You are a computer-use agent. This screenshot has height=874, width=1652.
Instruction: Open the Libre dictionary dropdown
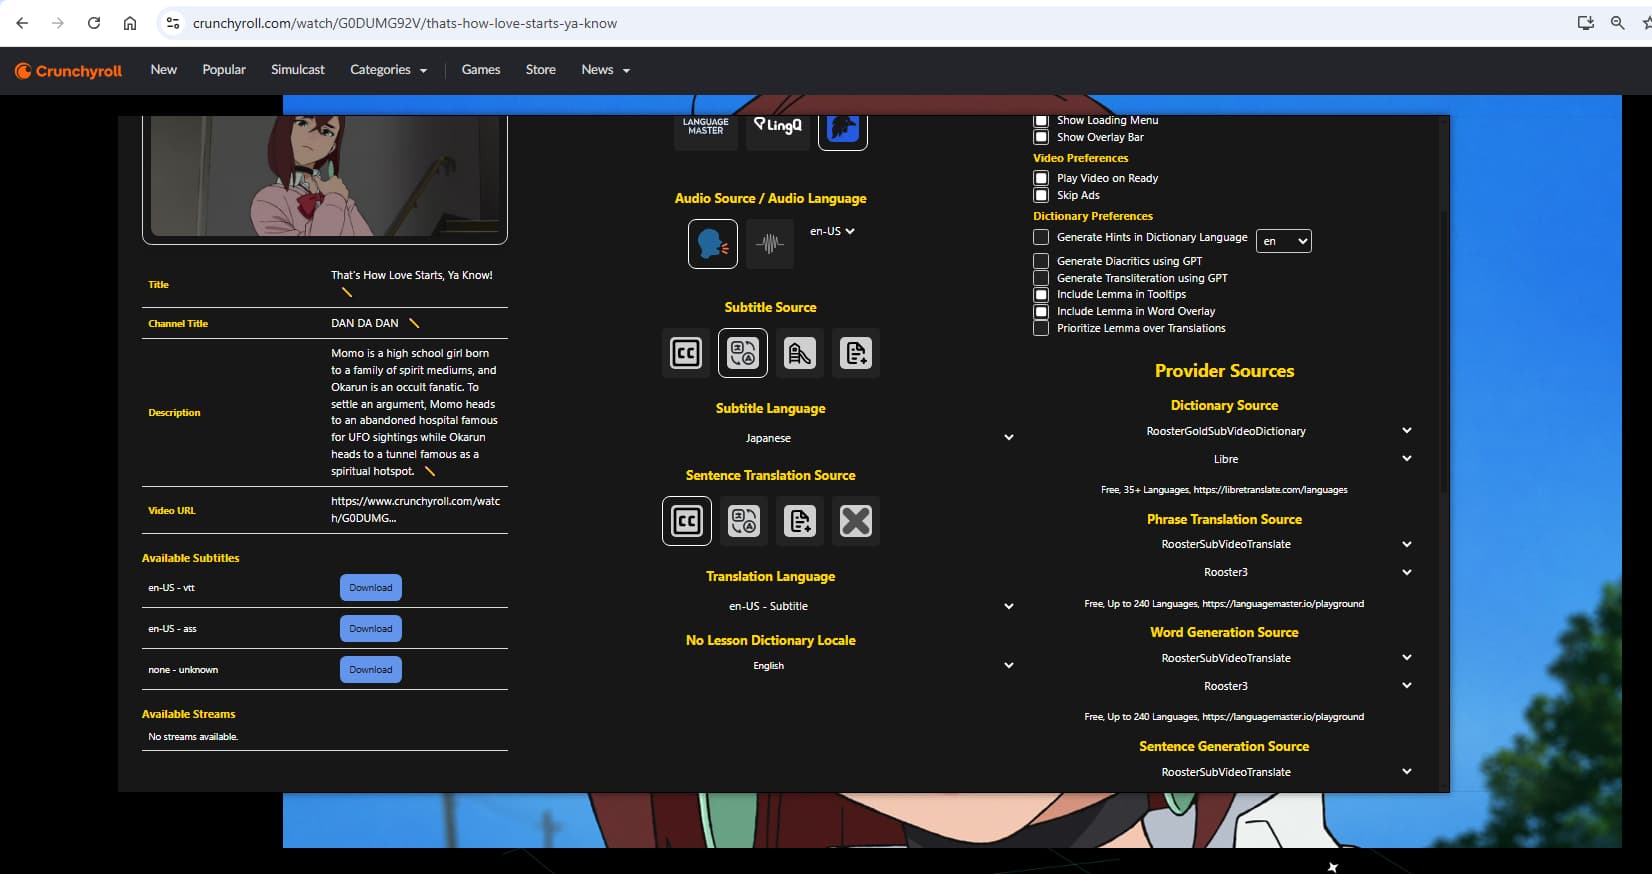point(1226,459)
